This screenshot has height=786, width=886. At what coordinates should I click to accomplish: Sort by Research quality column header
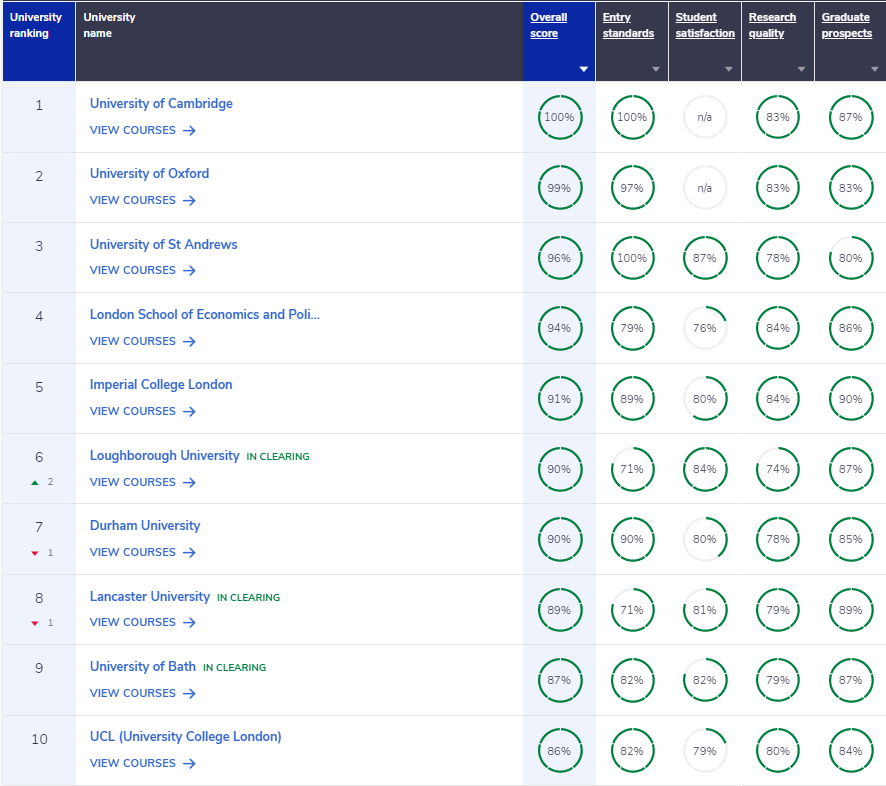click(772, 25)
